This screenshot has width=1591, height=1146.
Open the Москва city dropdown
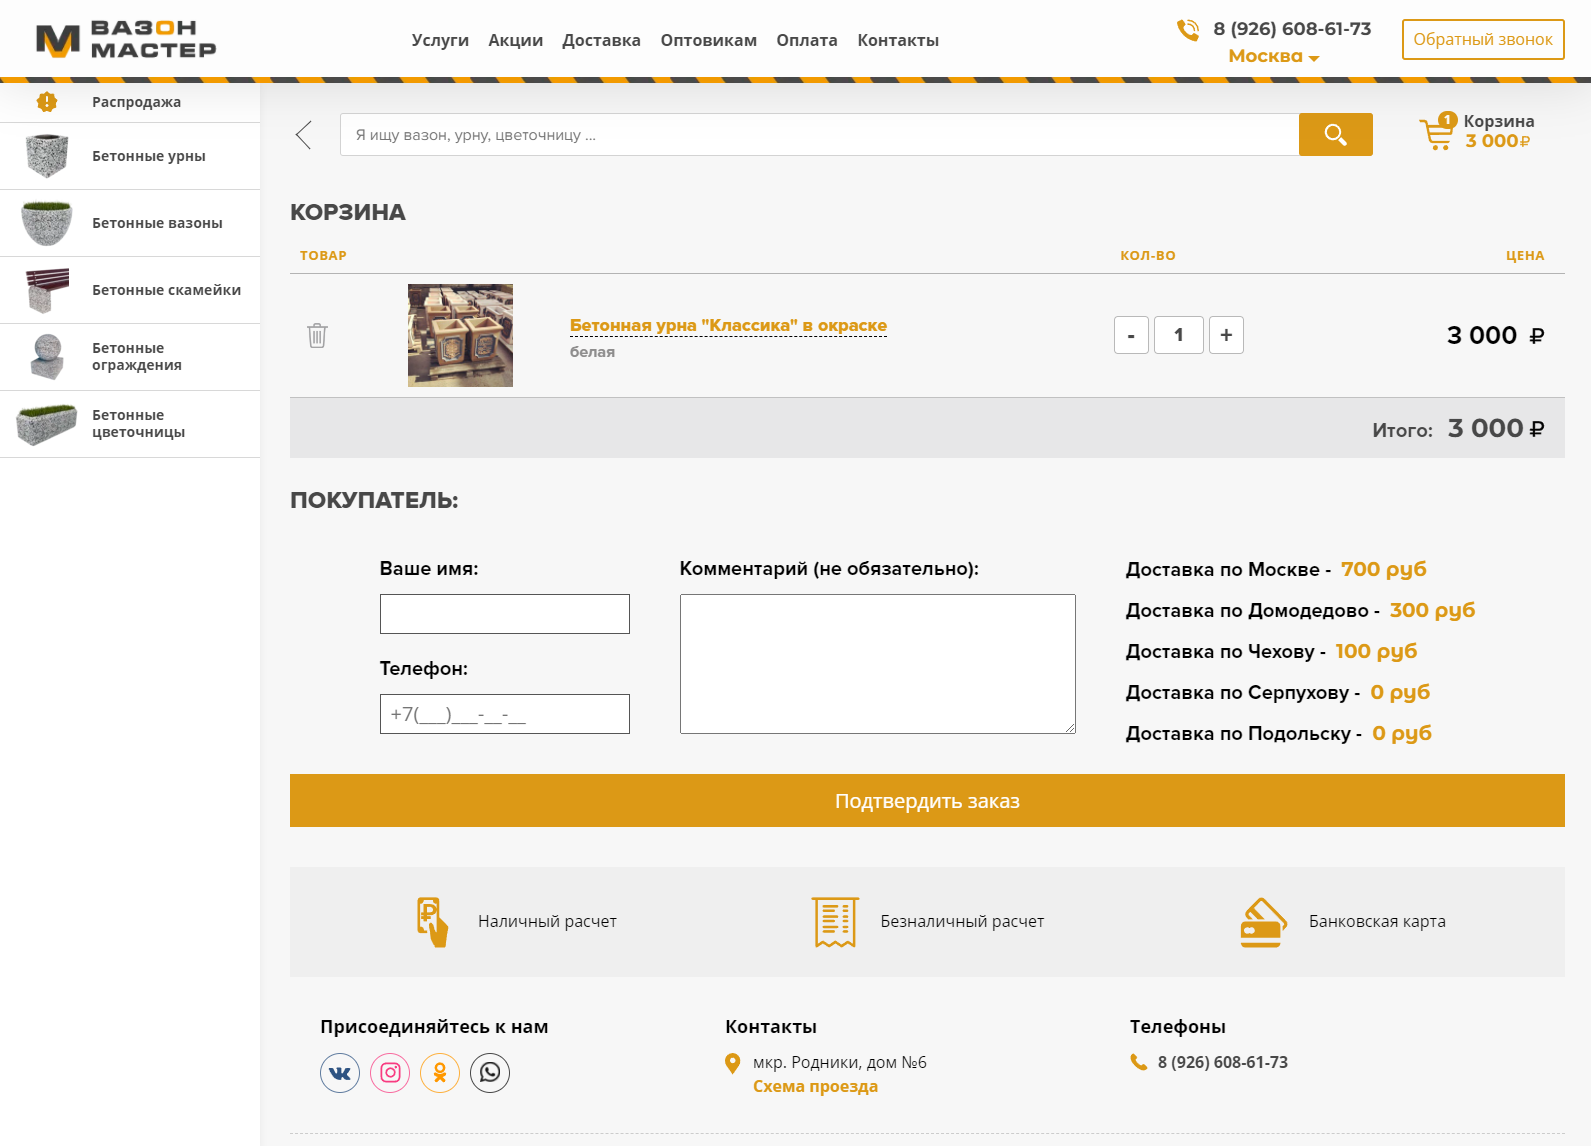coord(1273,56)
